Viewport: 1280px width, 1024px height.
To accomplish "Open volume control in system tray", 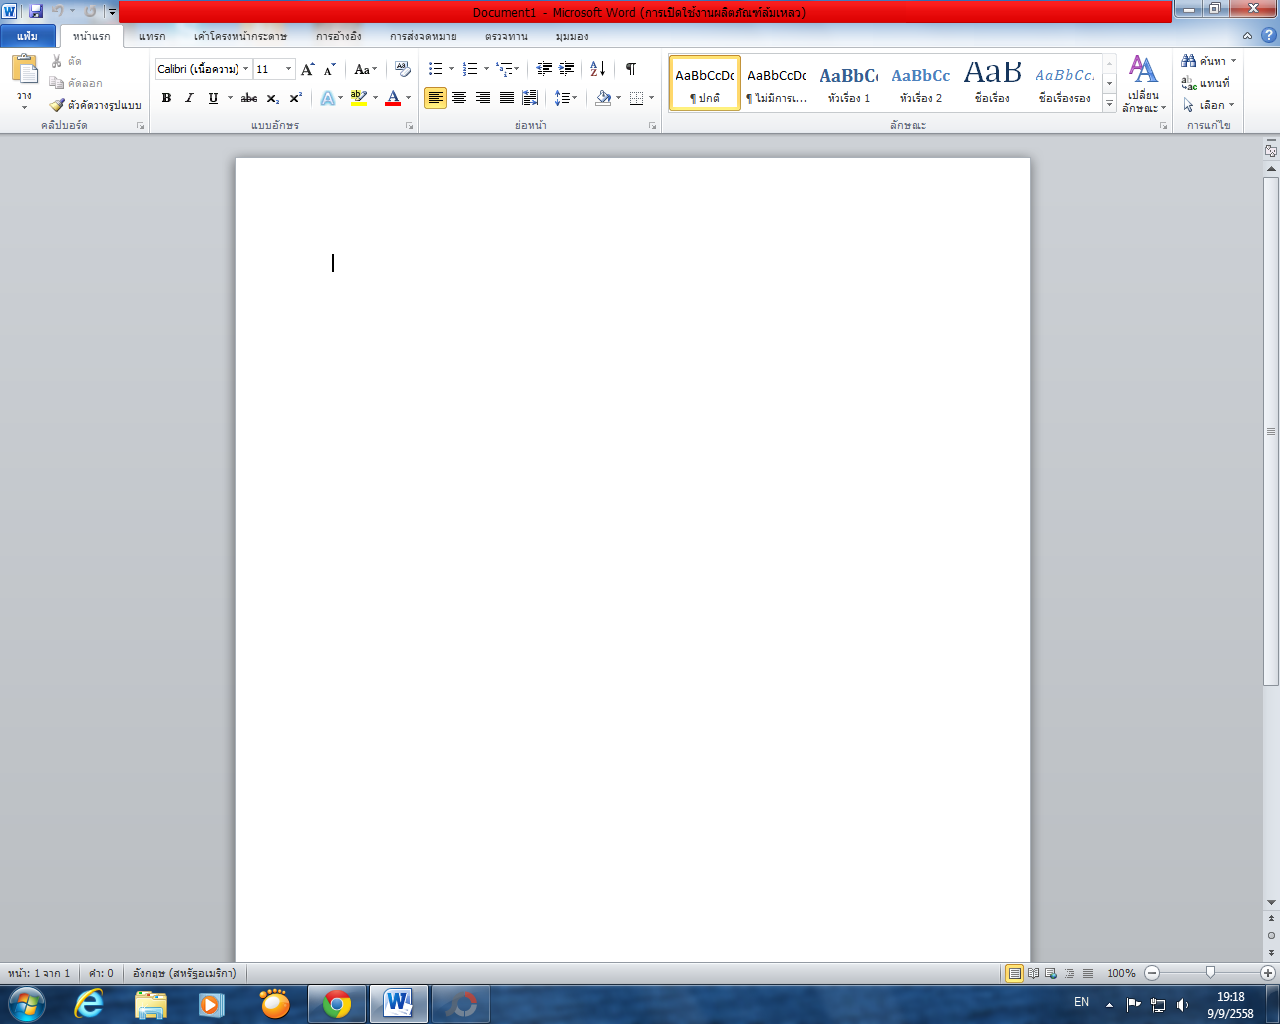I will click(1183, 1005).
